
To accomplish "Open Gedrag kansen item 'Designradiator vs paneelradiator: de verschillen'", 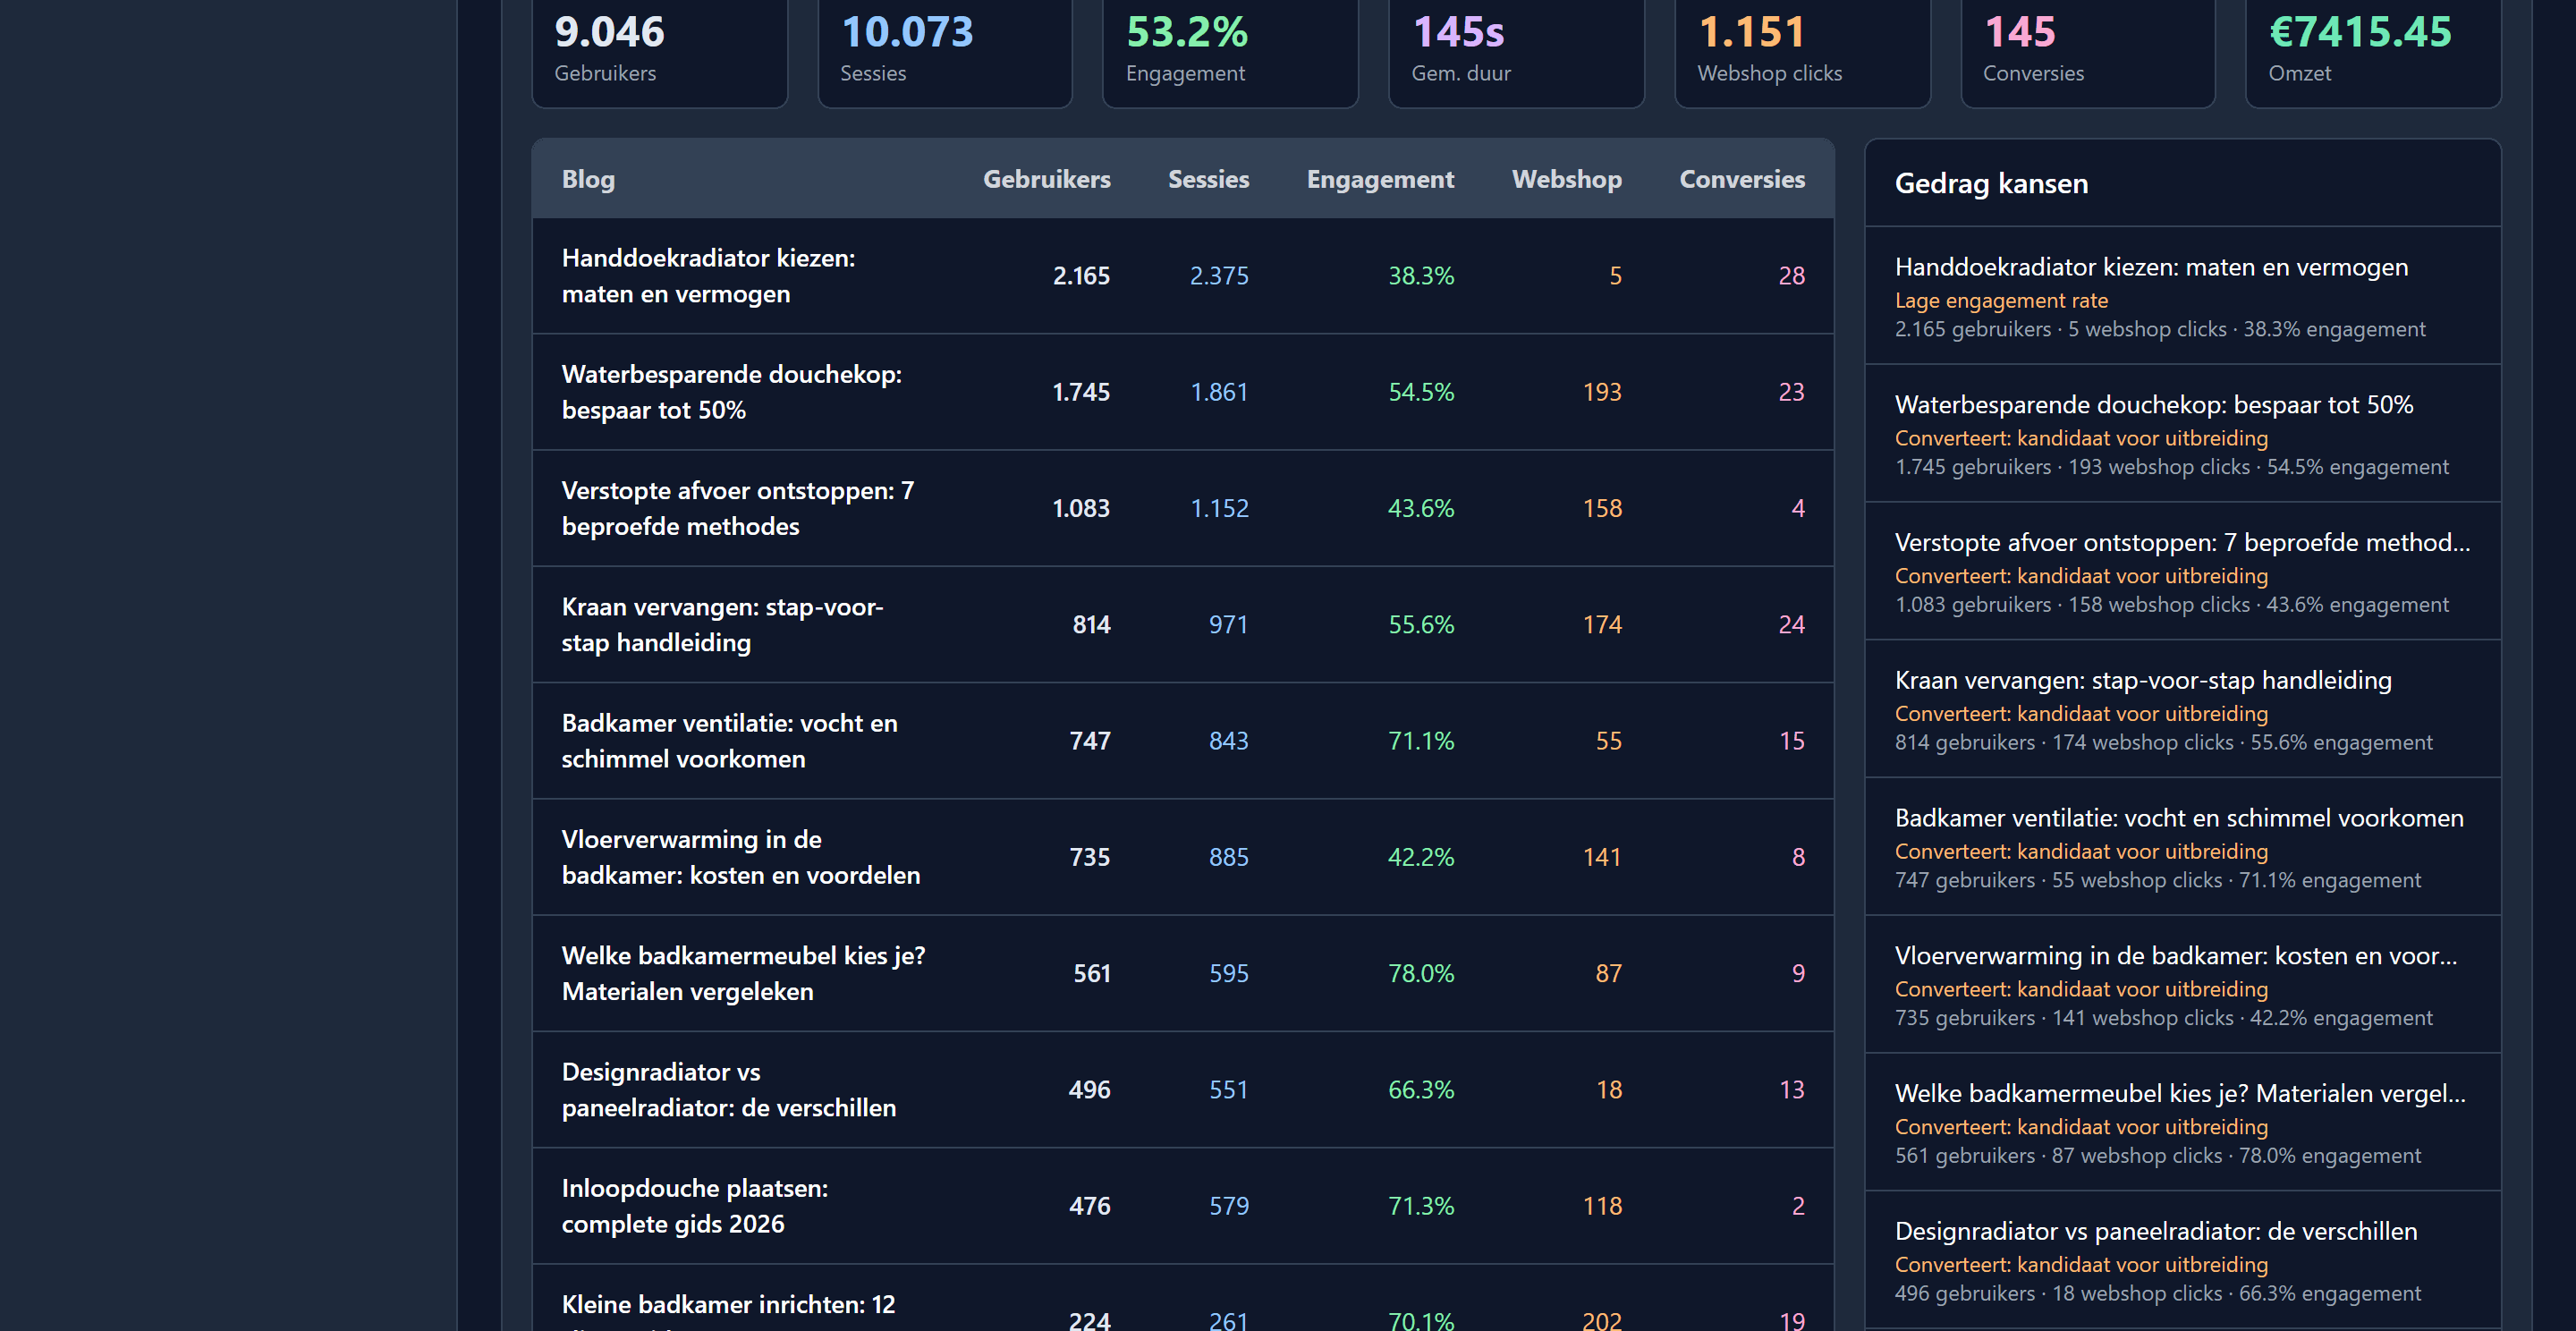I will pos(2183,1260).
